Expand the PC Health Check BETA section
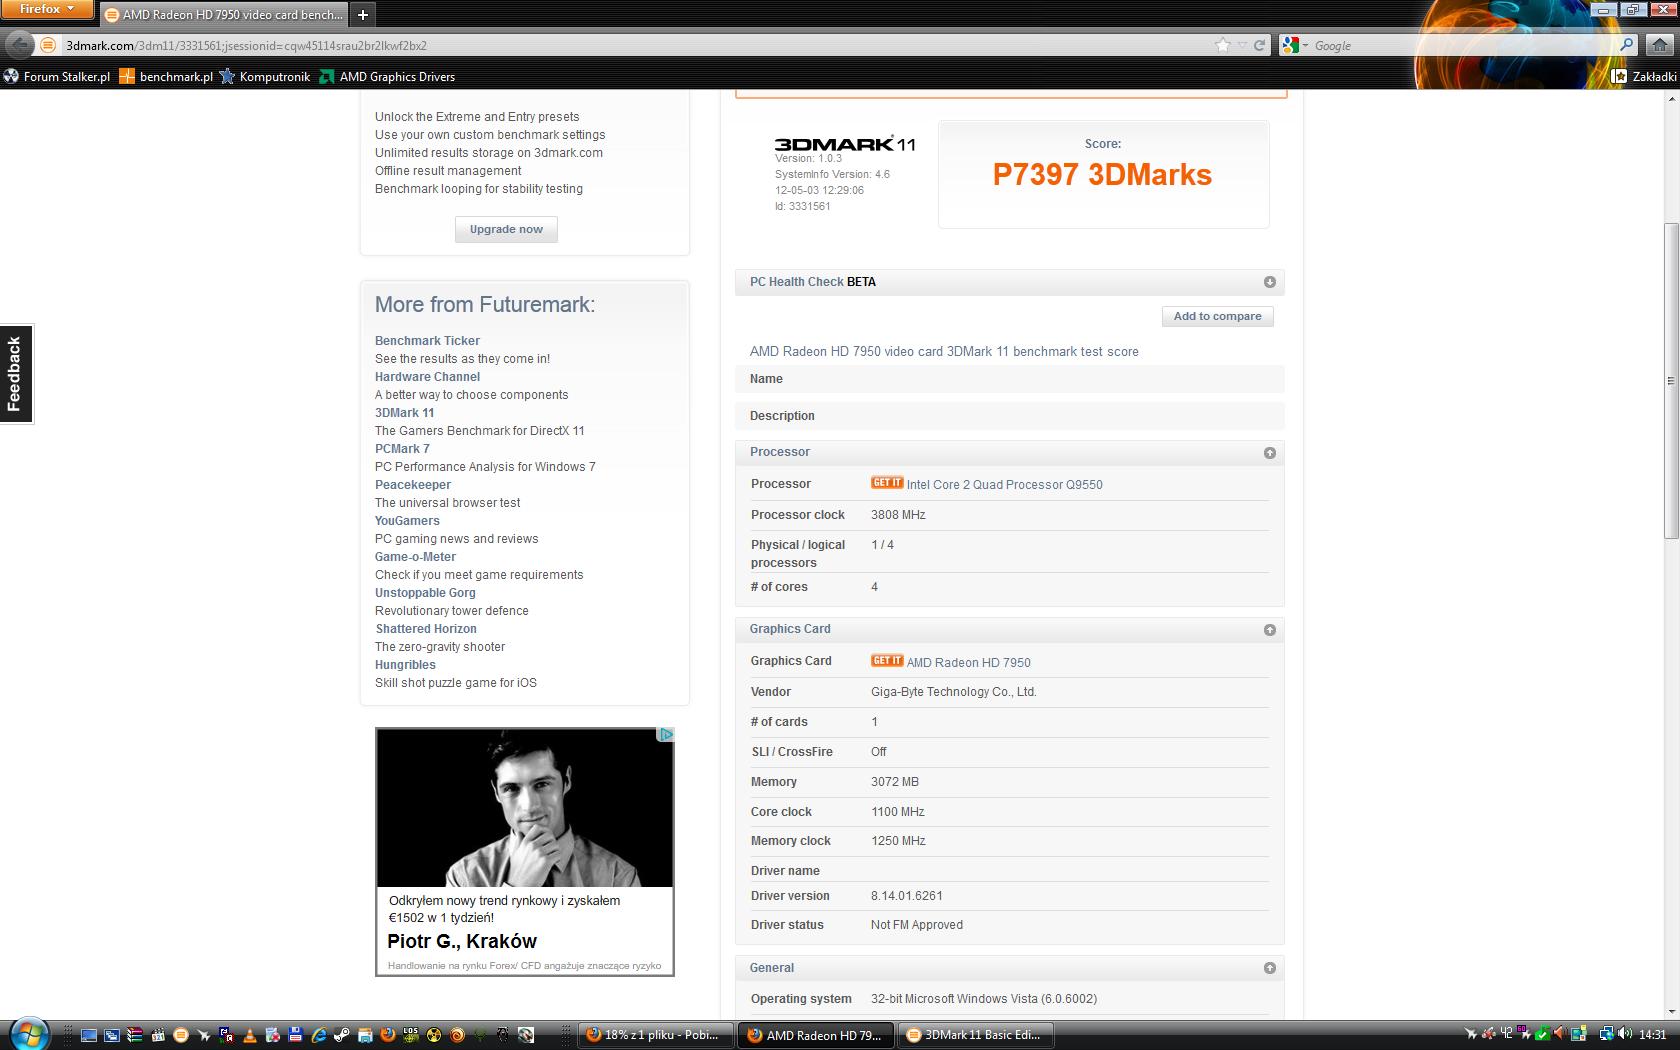 tap(1269, 282)
